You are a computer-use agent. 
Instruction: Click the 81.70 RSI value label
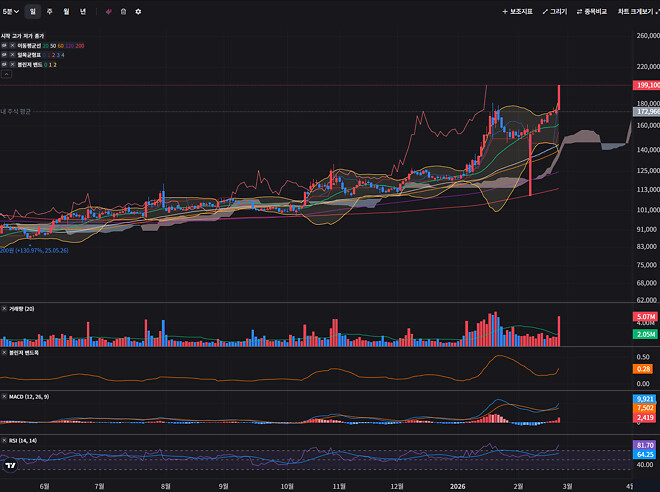[644, 445]
